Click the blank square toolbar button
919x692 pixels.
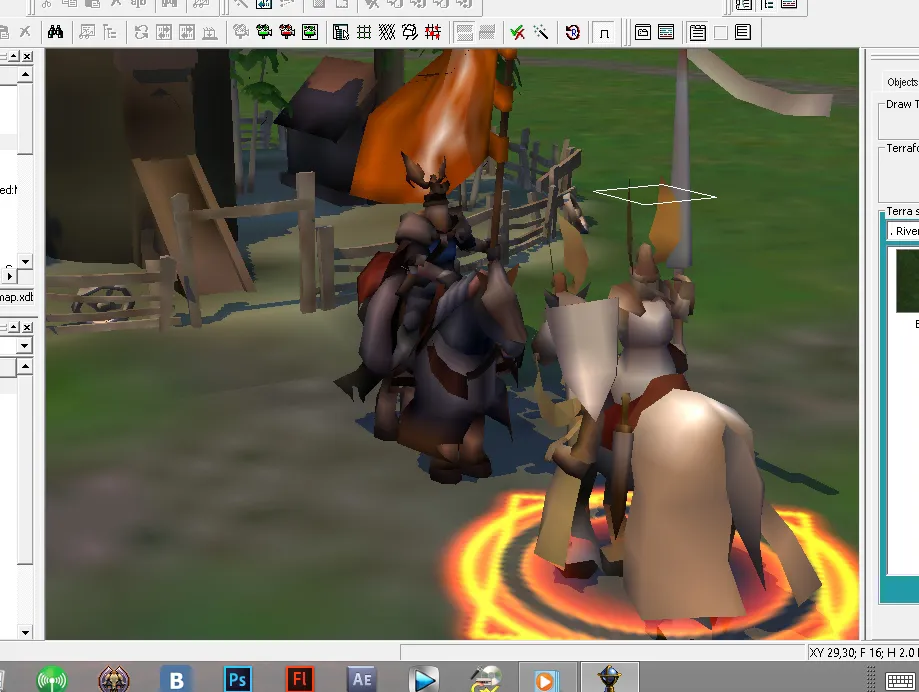(721, 32)
